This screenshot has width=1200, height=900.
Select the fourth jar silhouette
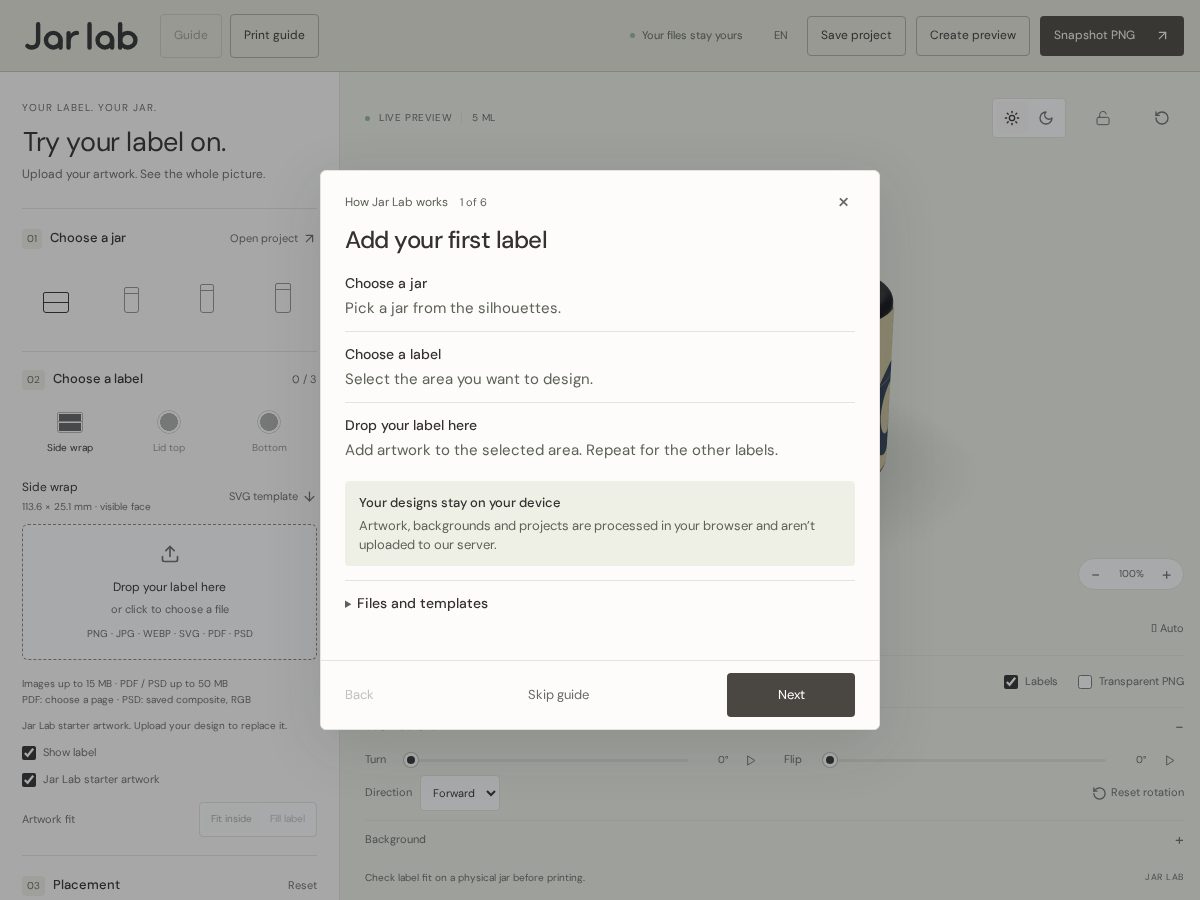(283, 298)
